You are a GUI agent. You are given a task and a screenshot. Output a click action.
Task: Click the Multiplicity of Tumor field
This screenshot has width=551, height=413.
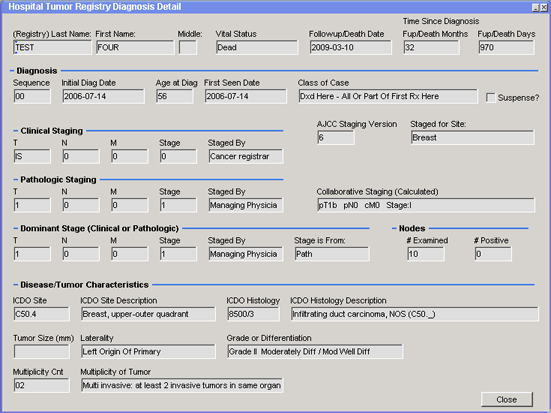coord(182,385)
